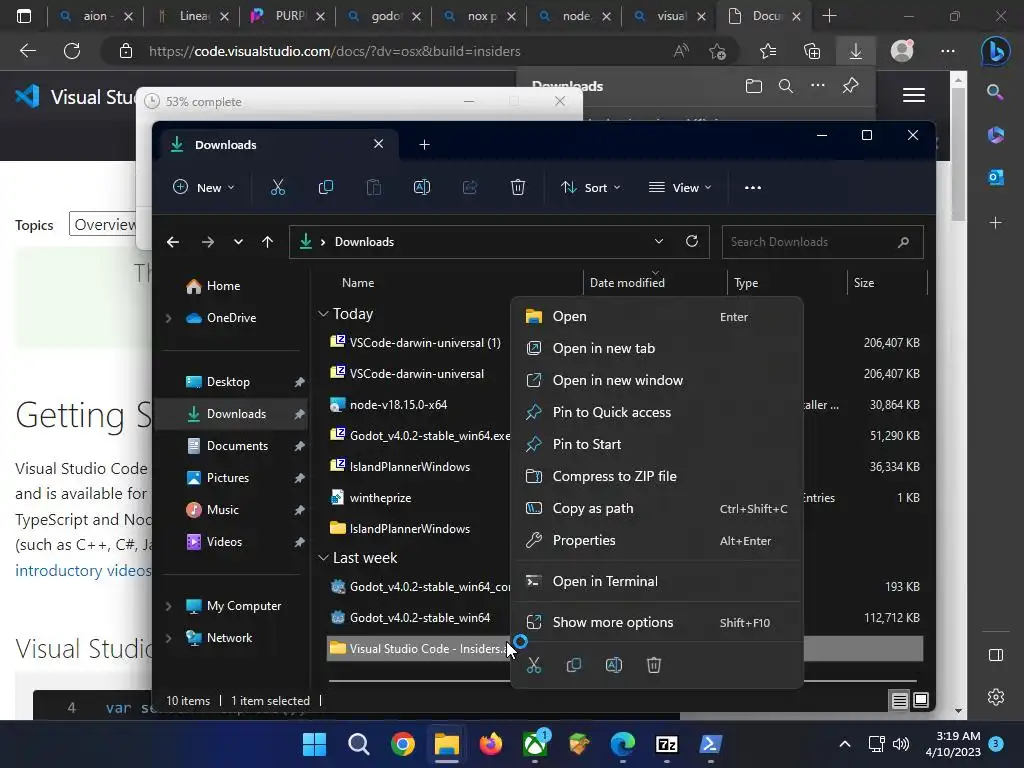Click the Rename icon at context menu bottom
Screen dimensions: 1024x768
(x=614, y=665)
